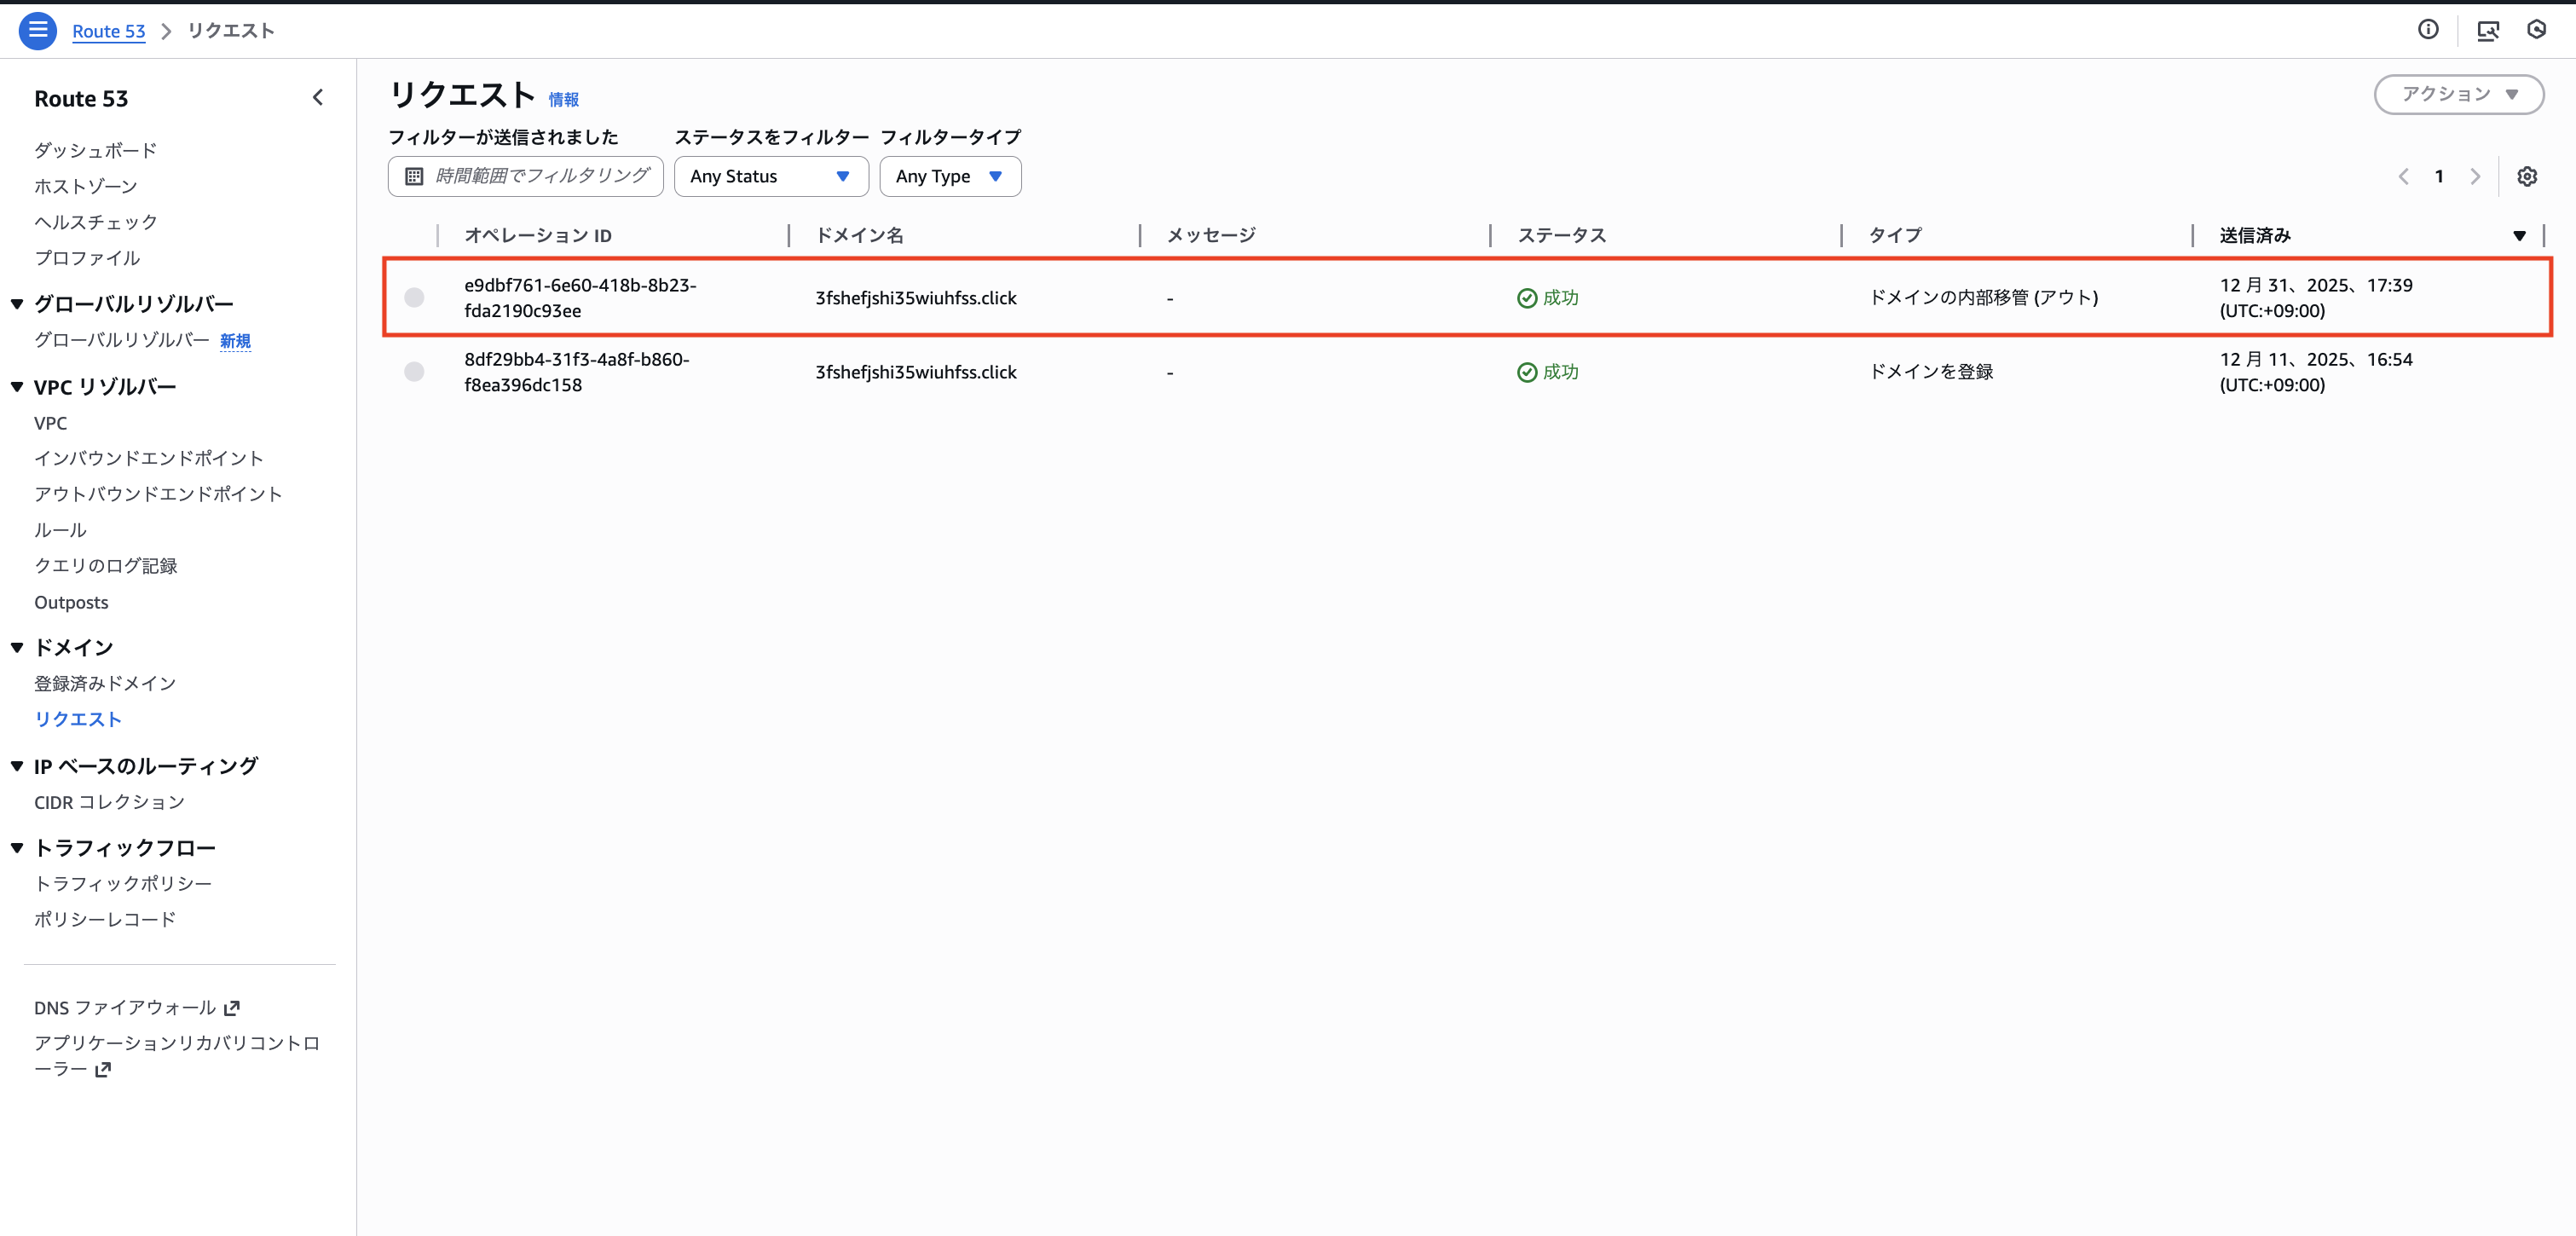Select the radio button for request 8df29bb4
The image size is (2576, 1236).
414,371
